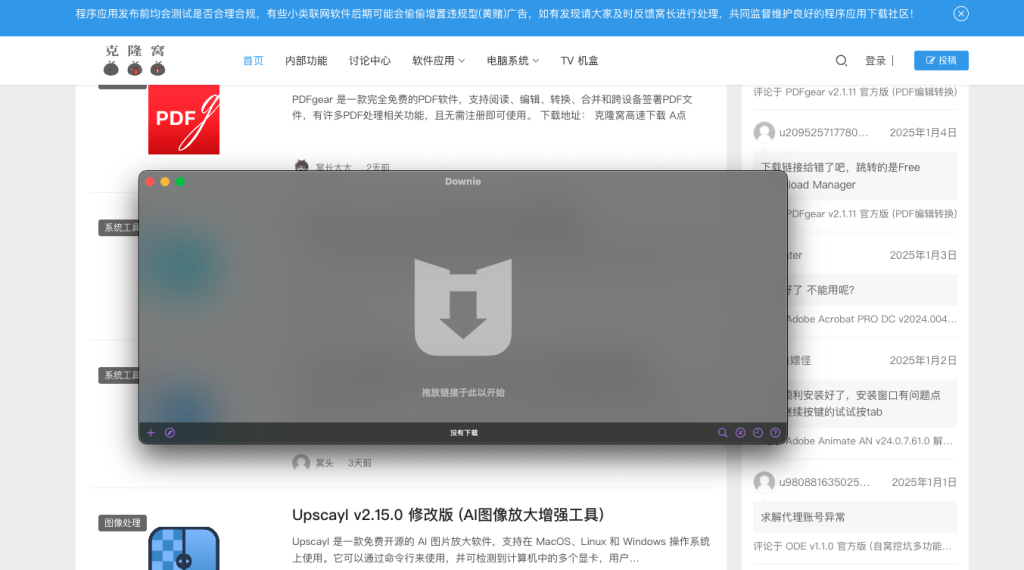Close the blue announcement banner
The image size is (1024, 570).
tap(961, 14)
